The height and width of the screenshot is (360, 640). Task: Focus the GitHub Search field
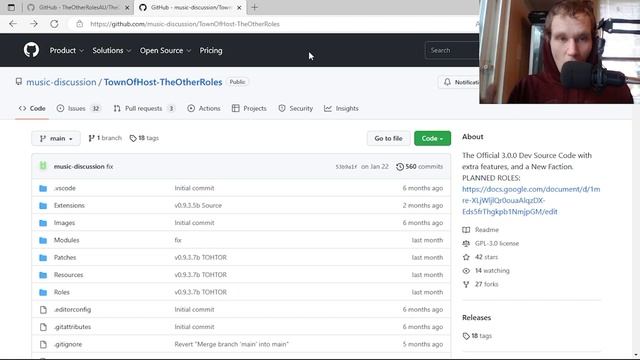pos(452,51)
